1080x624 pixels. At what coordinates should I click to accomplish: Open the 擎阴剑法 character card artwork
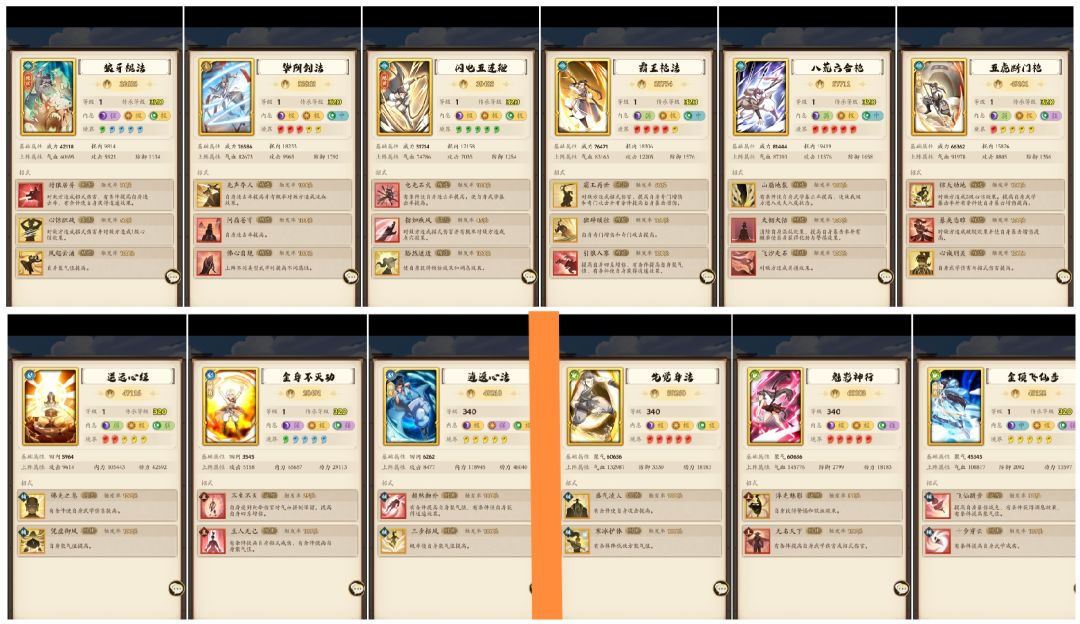pyautogui.click(x=226, y=97)
